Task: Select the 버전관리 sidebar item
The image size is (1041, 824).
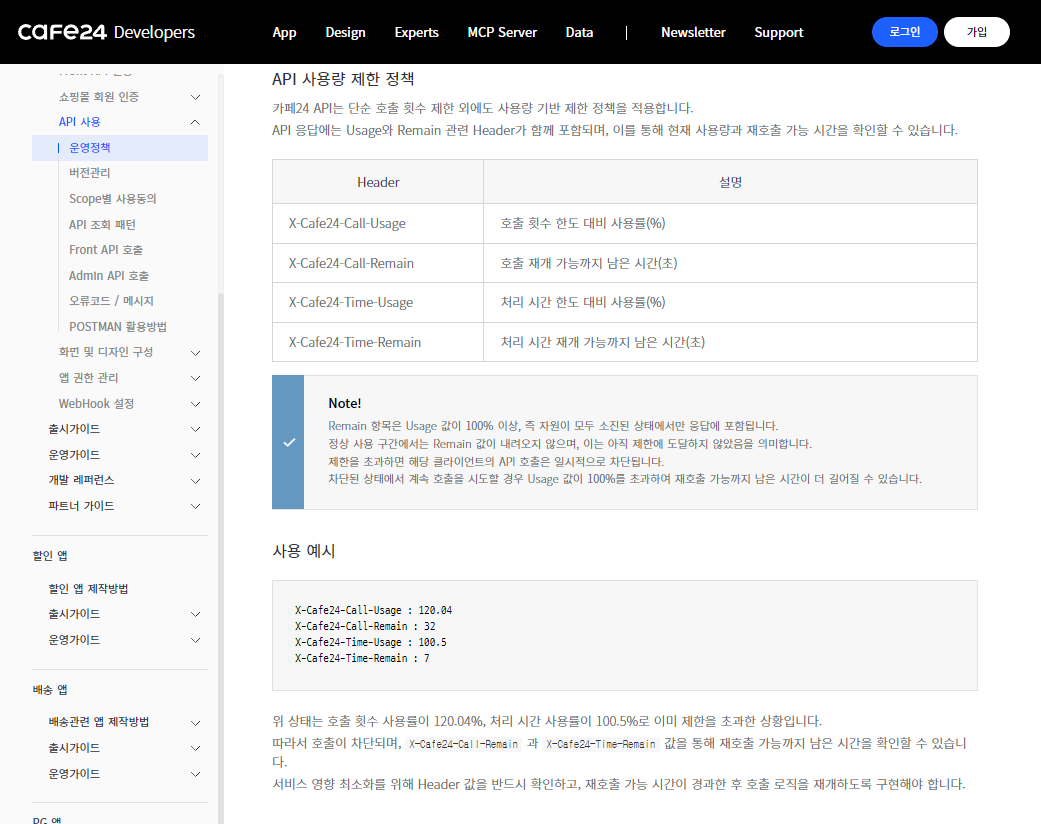Action: pos(90,173)
